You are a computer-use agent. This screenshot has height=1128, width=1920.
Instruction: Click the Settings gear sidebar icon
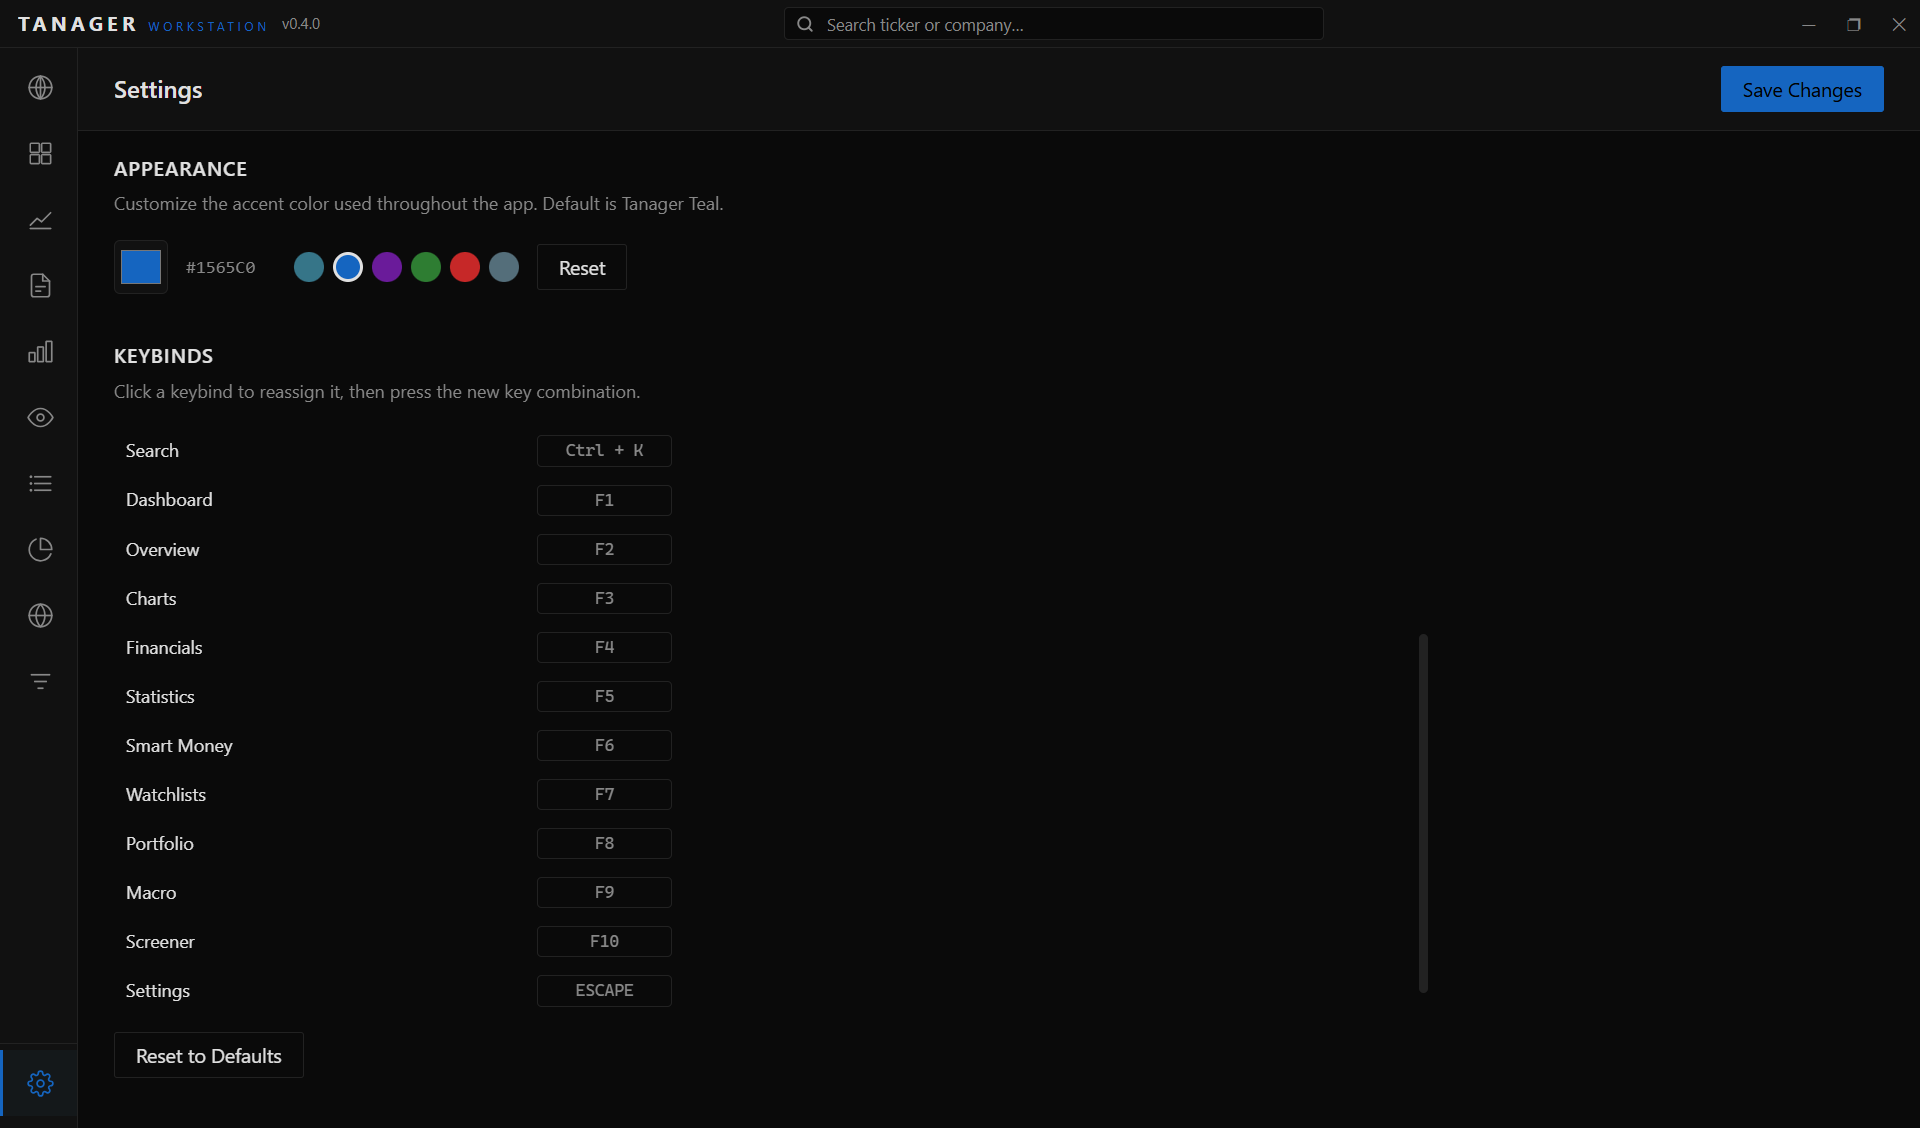point(40,1083)
